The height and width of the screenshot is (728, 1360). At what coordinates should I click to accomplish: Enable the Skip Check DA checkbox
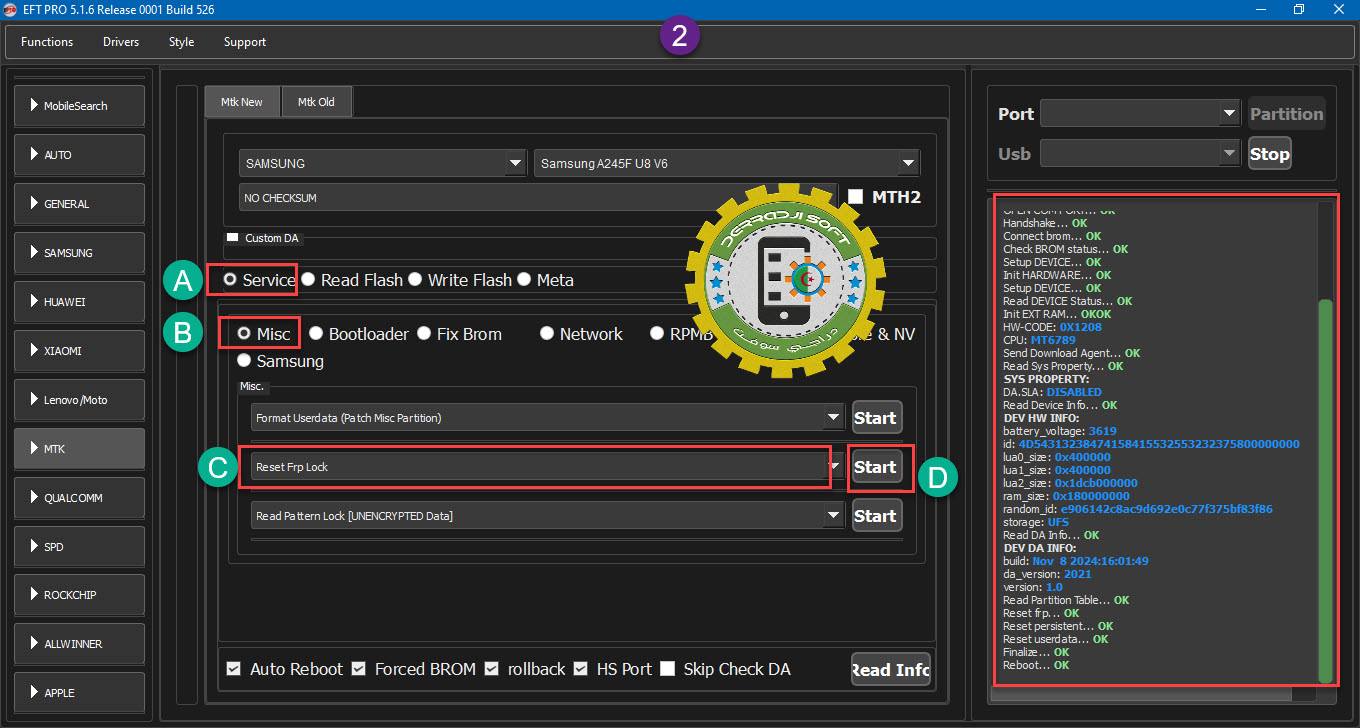(667, 669)
